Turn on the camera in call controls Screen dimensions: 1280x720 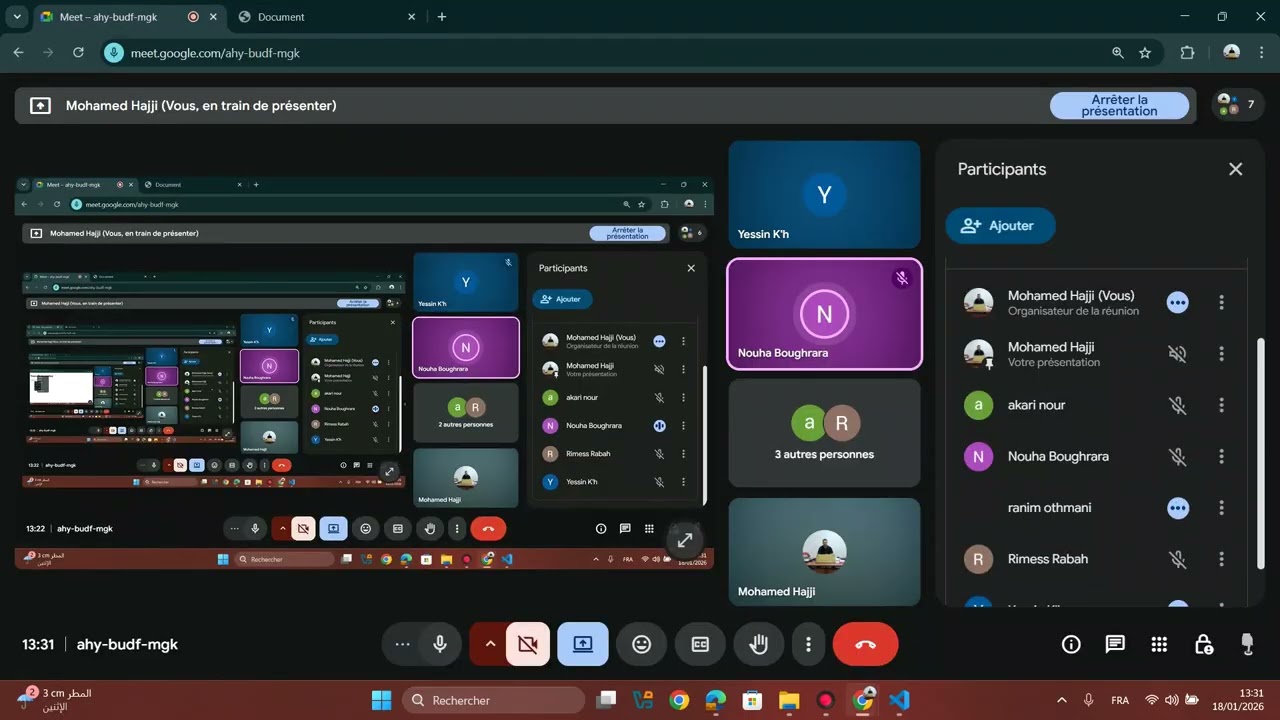pos(528,645)
